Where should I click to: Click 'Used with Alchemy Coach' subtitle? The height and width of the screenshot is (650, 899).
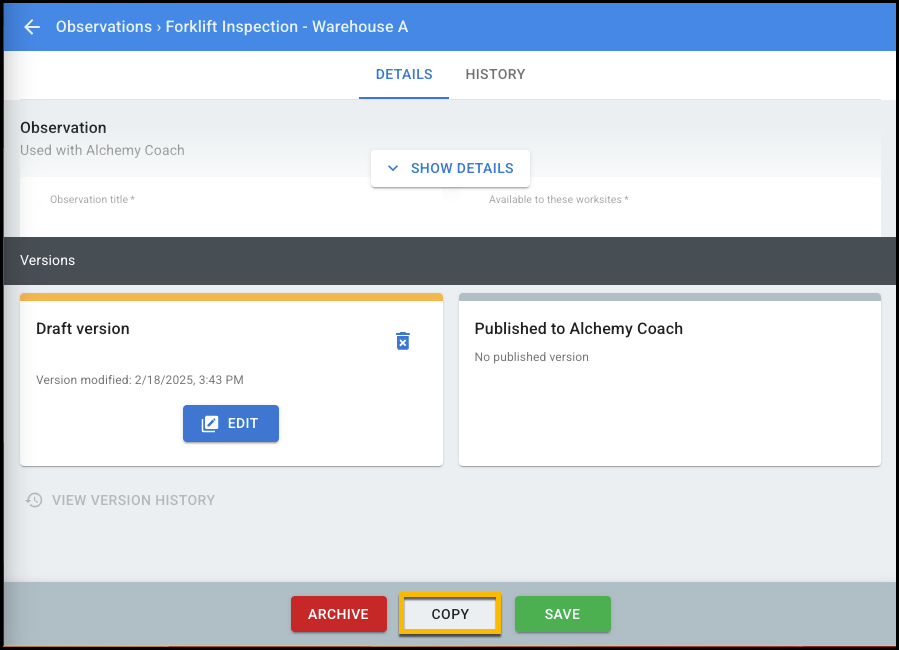pyautogui.click(x=102, y=150)
